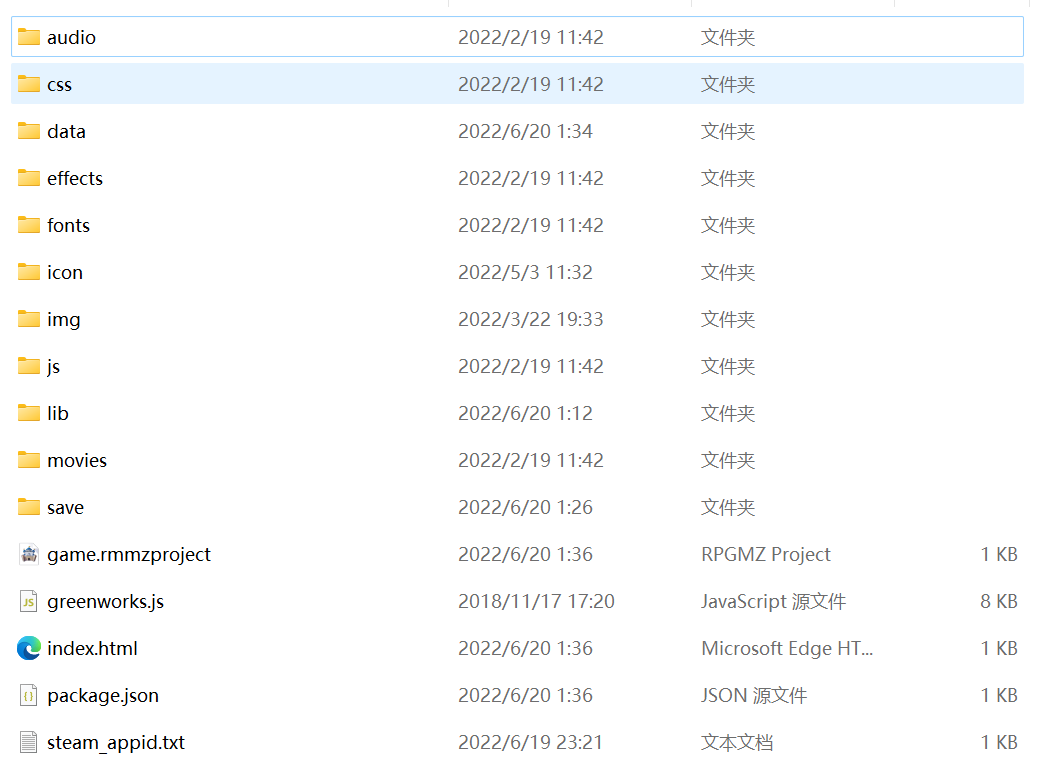The width and height of the screenshot is (1046, 773).
Task: Click the lib folder icon
Action: point(29,413)
